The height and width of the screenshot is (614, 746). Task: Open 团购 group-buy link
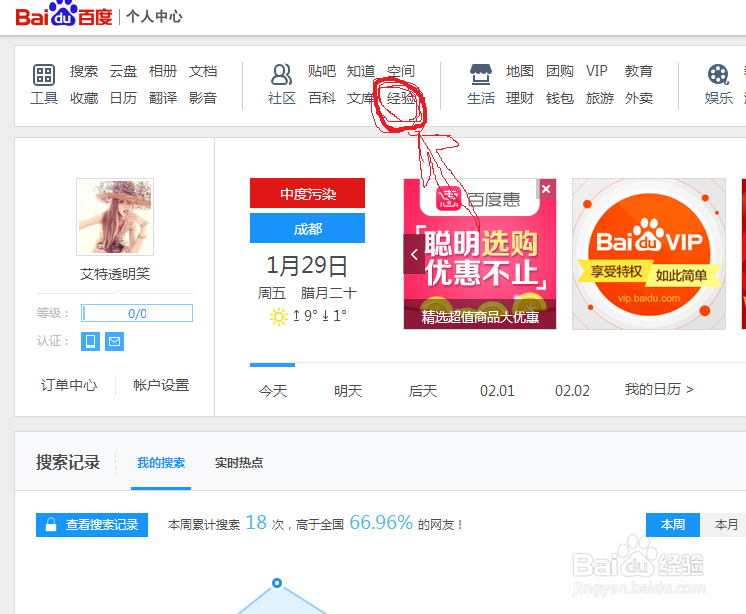pyautogui.click(x=560, y=71)
